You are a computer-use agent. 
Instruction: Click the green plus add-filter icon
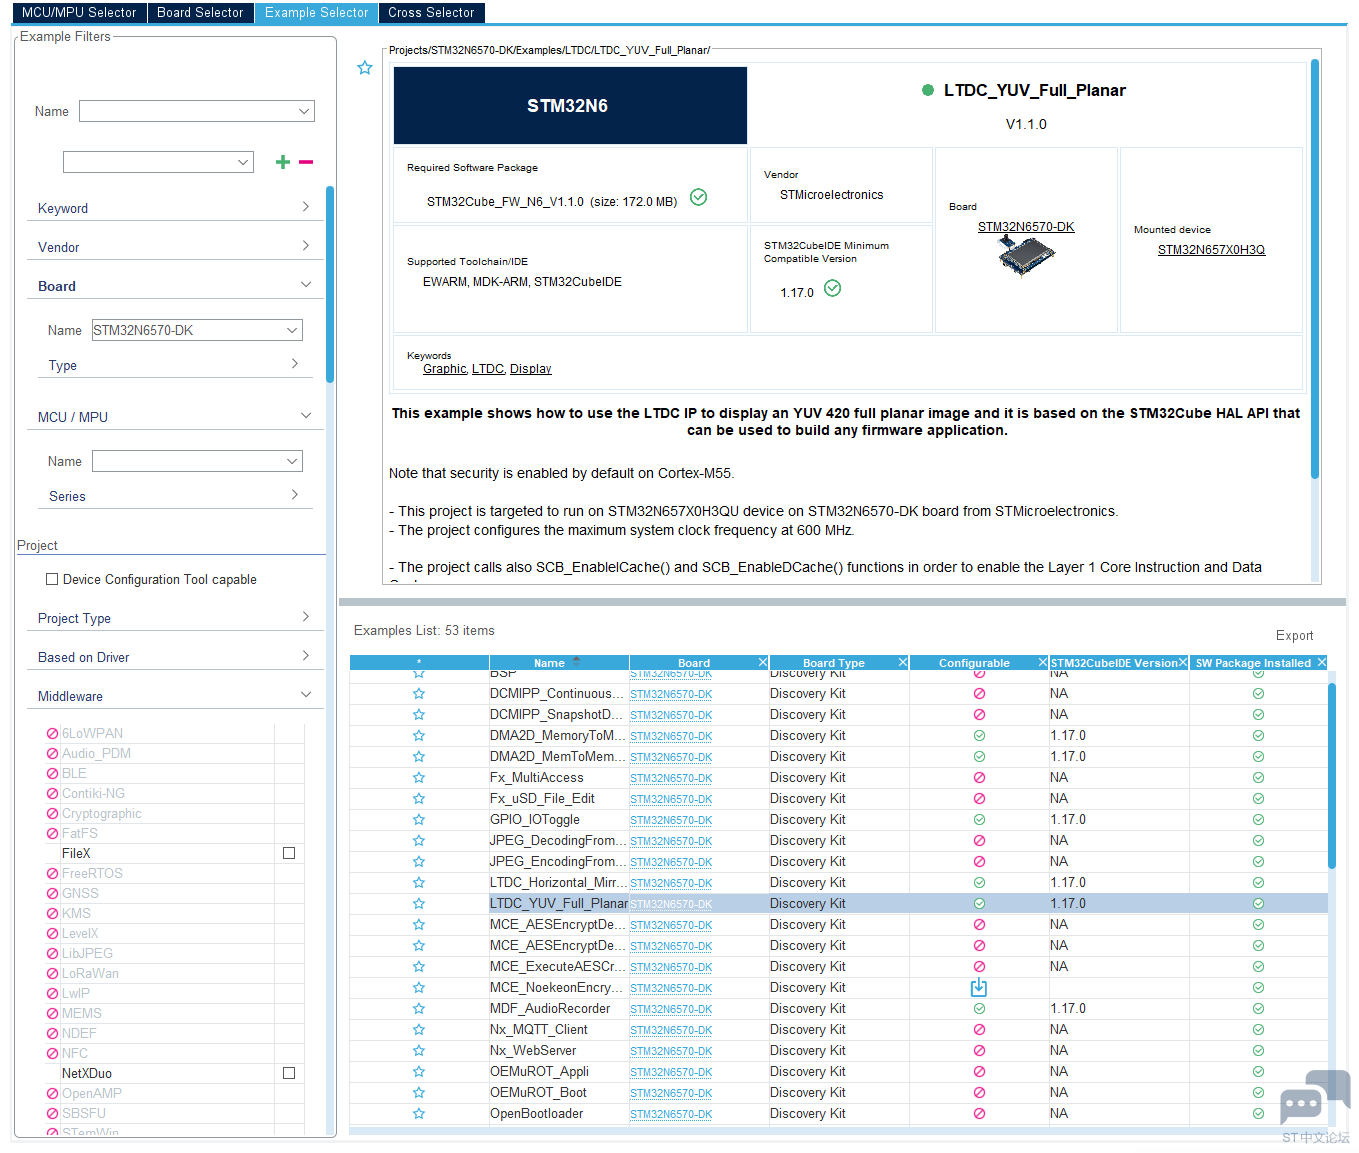coord(283,162)
